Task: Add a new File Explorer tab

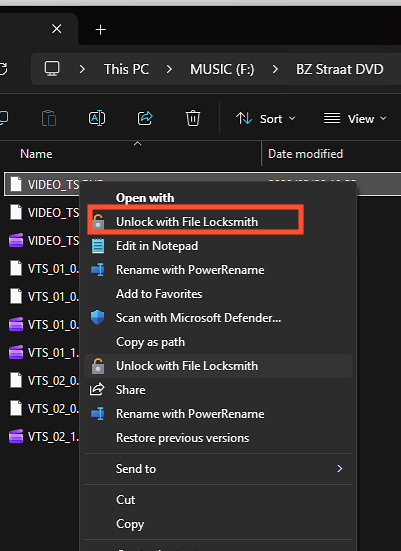Action: click(101, 30)
